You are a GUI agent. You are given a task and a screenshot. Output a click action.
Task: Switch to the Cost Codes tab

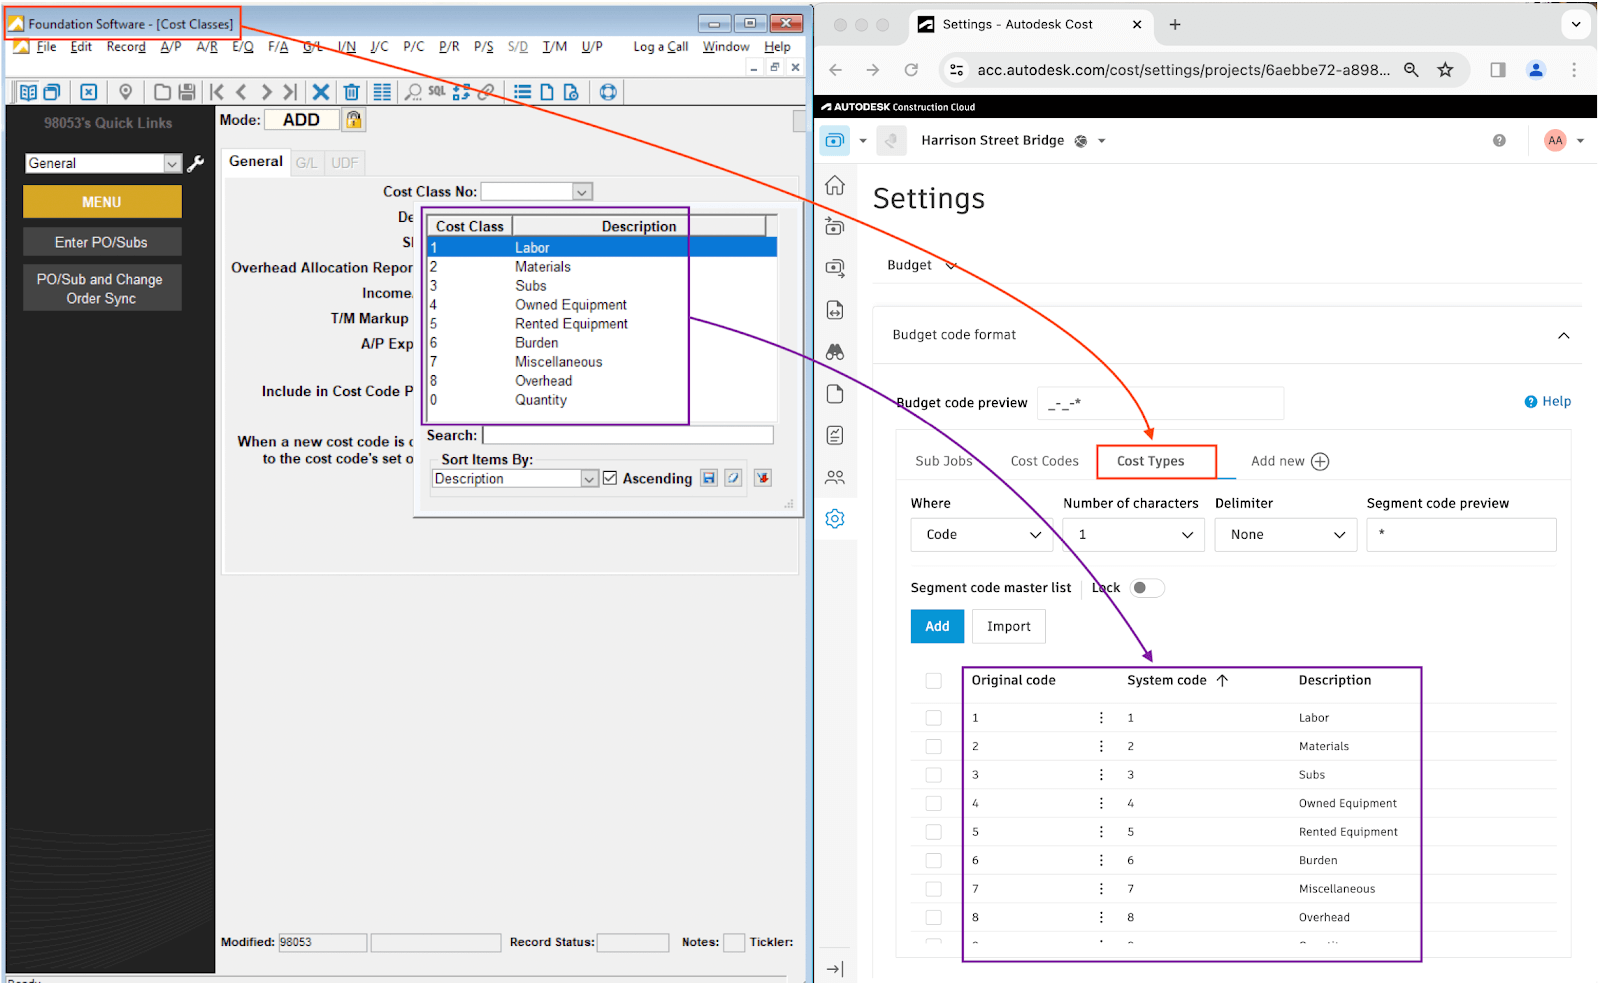1044,461
